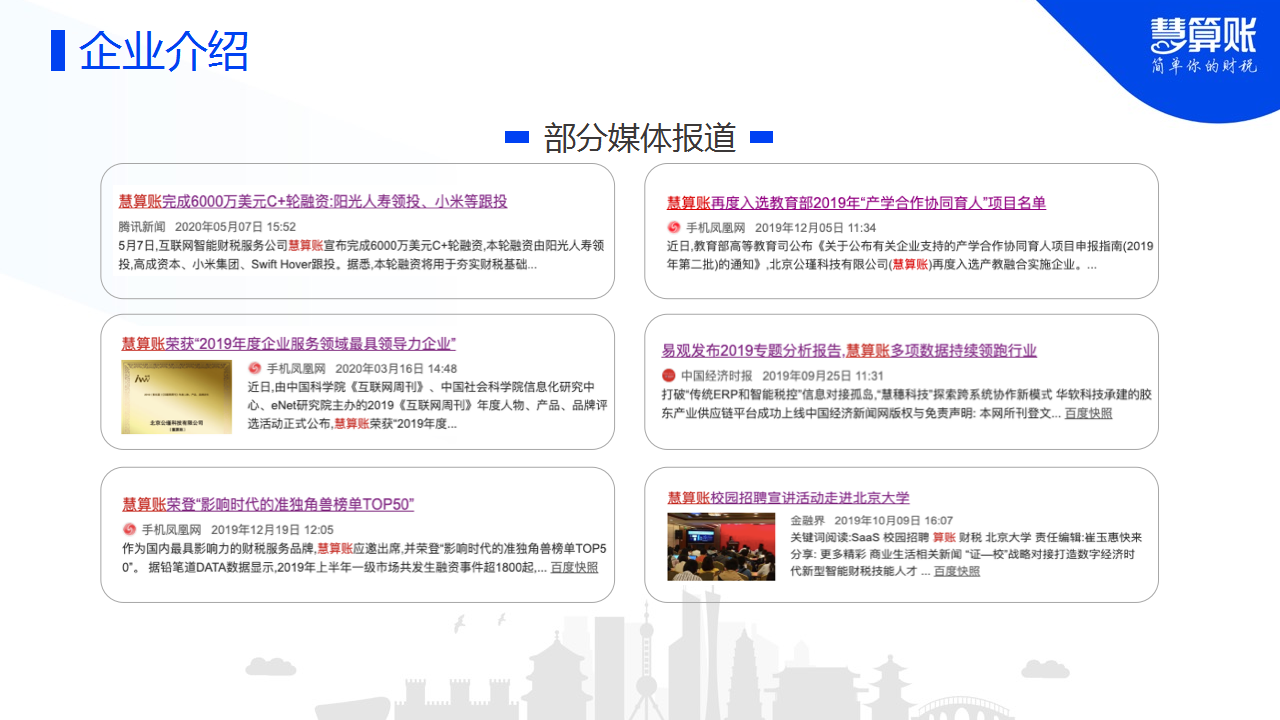Click snippet text starting 近日,由中国科学院《互联网周刊》
Viewport: 1280px width, 720px height.
pyautogui.click(x=428, y=405)
